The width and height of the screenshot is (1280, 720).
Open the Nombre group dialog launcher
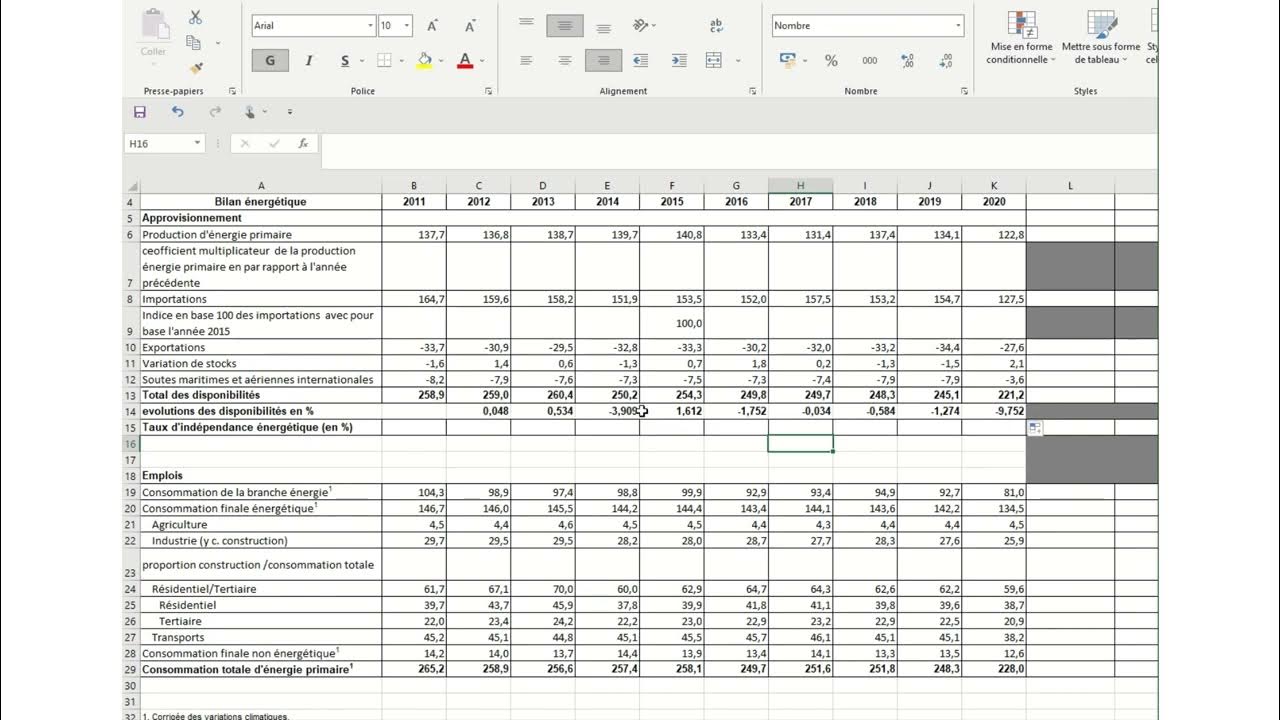(x=964, y=91)
